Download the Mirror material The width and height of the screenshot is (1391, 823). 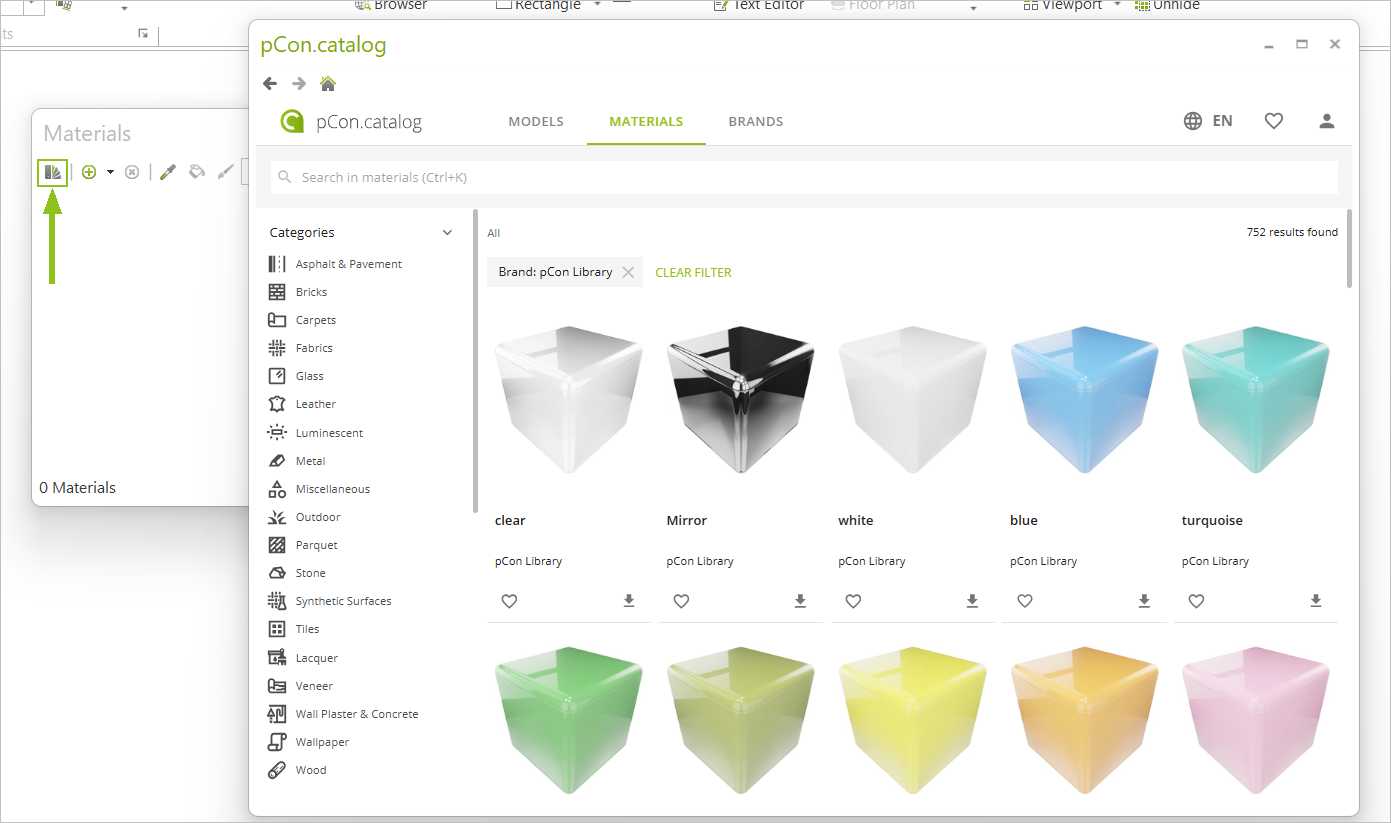801,601
